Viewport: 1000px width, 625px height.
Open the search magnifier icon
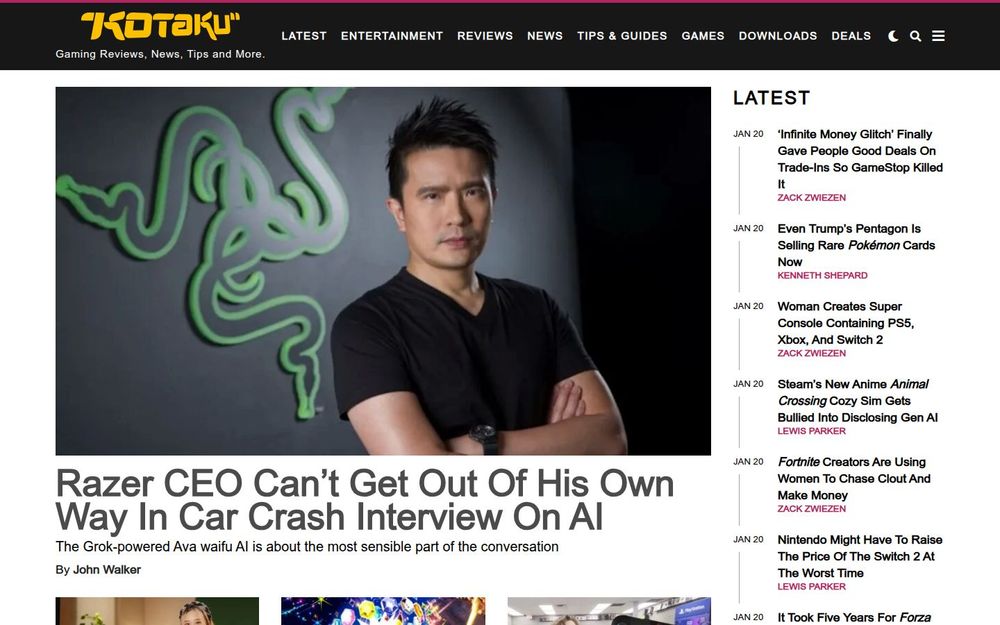(915, 36)
